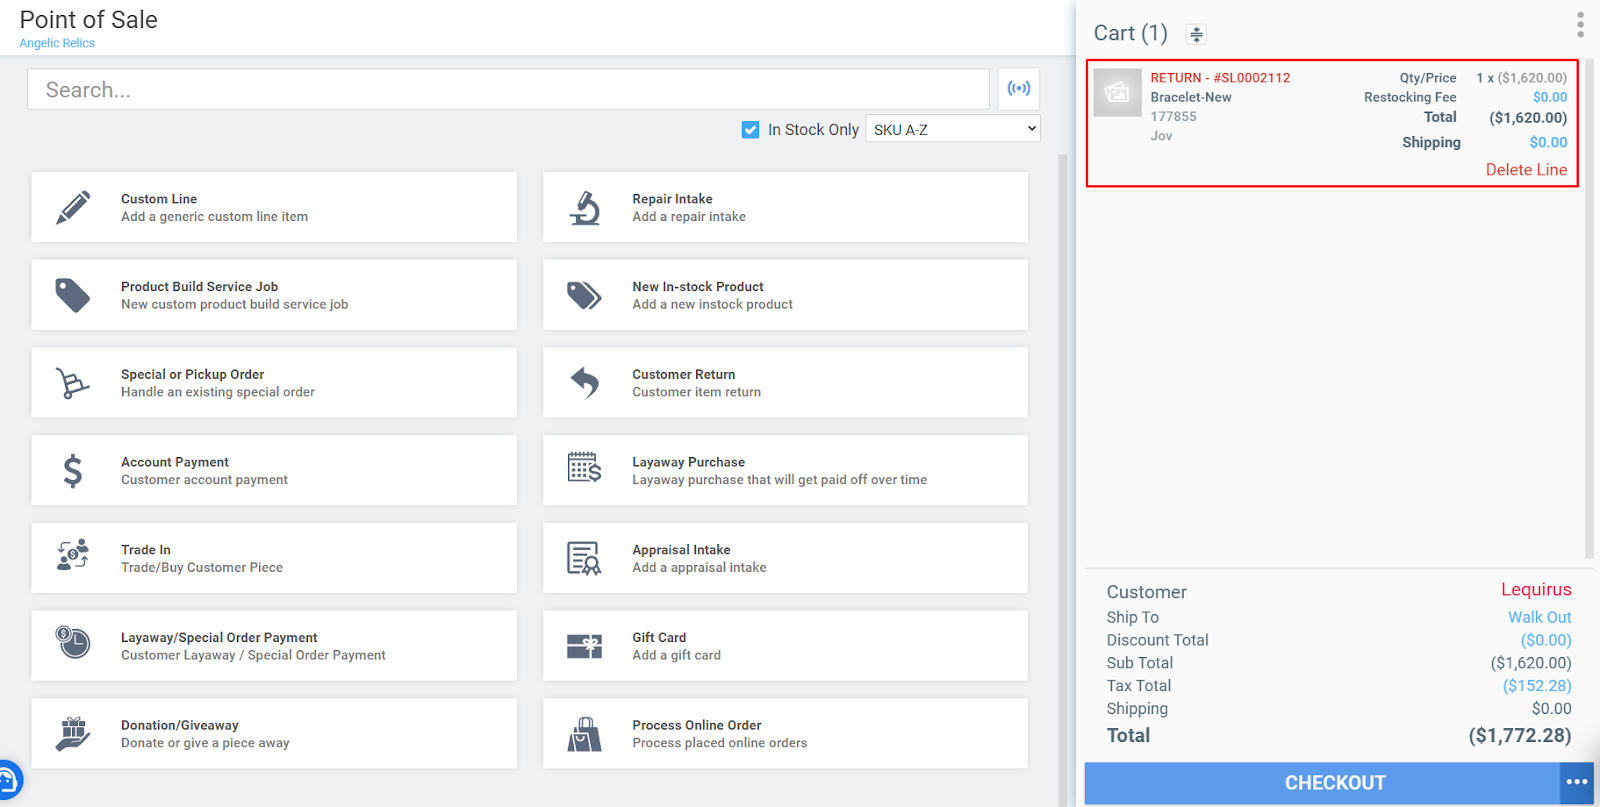
Task: Open the RETURN - #SL0002112 line
Action: 1220,78
